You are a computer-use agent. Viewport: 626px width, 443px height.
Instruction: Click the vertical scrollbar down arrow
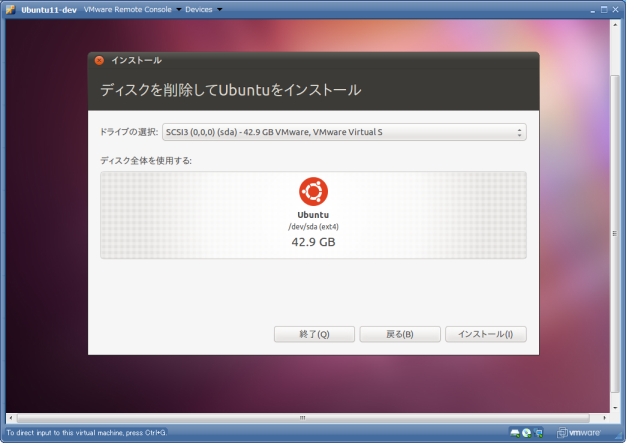(615, 408)
